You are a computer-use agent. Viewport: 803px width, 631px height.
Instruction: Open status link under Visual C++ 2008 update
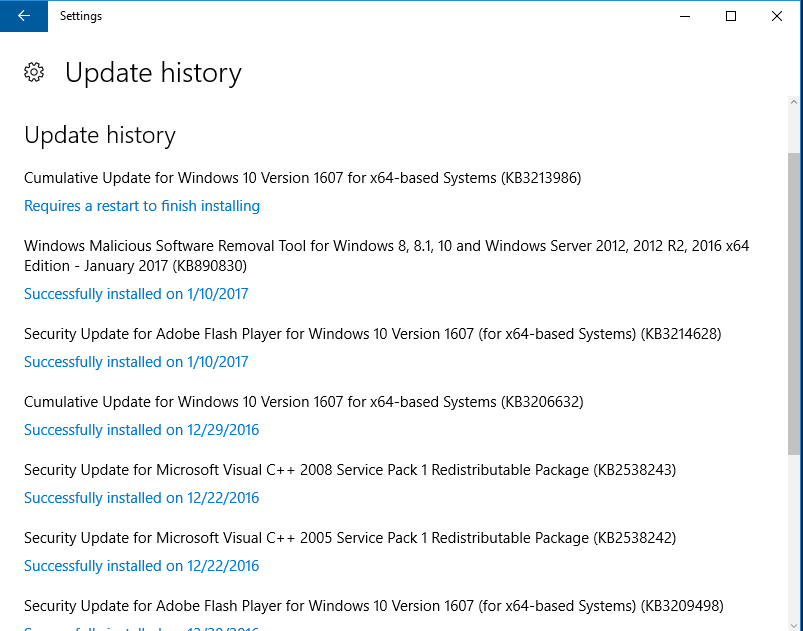pos(141,498)
